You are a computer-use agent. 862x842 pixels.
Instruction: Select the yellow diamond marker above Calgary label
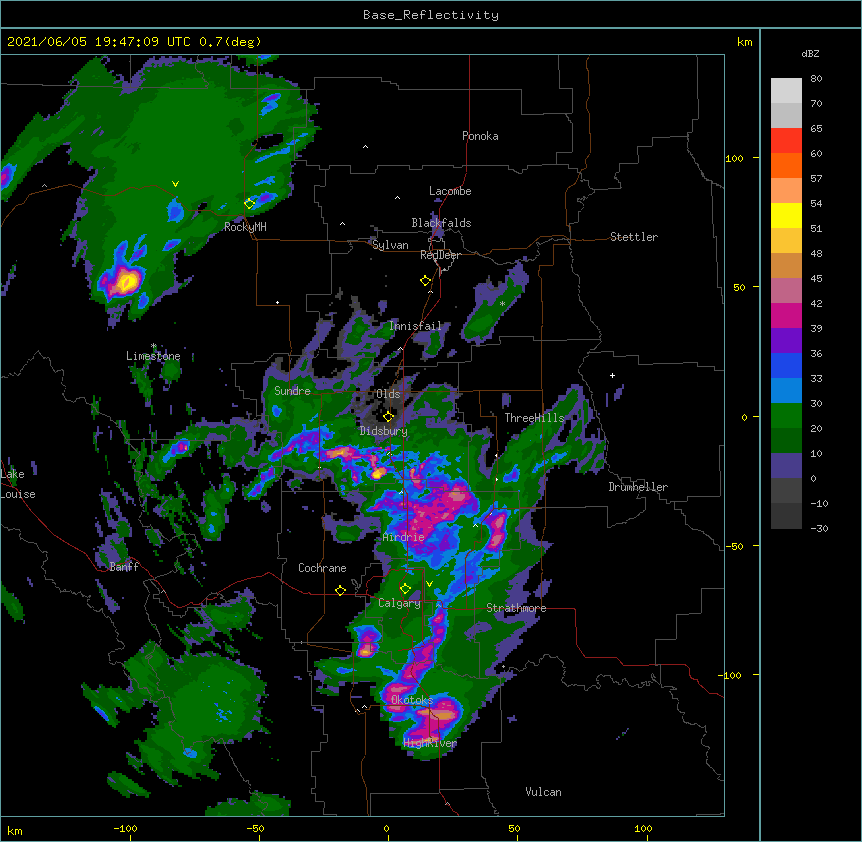(405, 589)
